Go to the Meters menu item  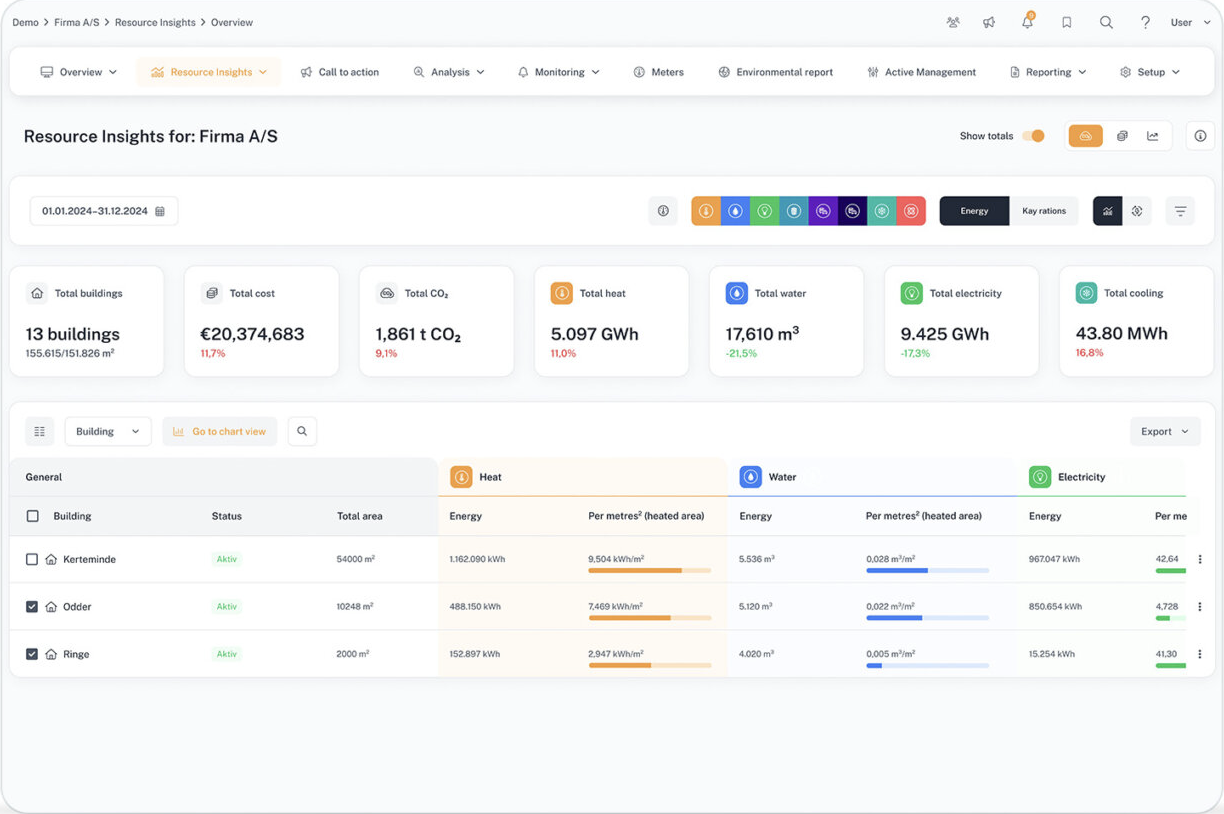(659, 72)
